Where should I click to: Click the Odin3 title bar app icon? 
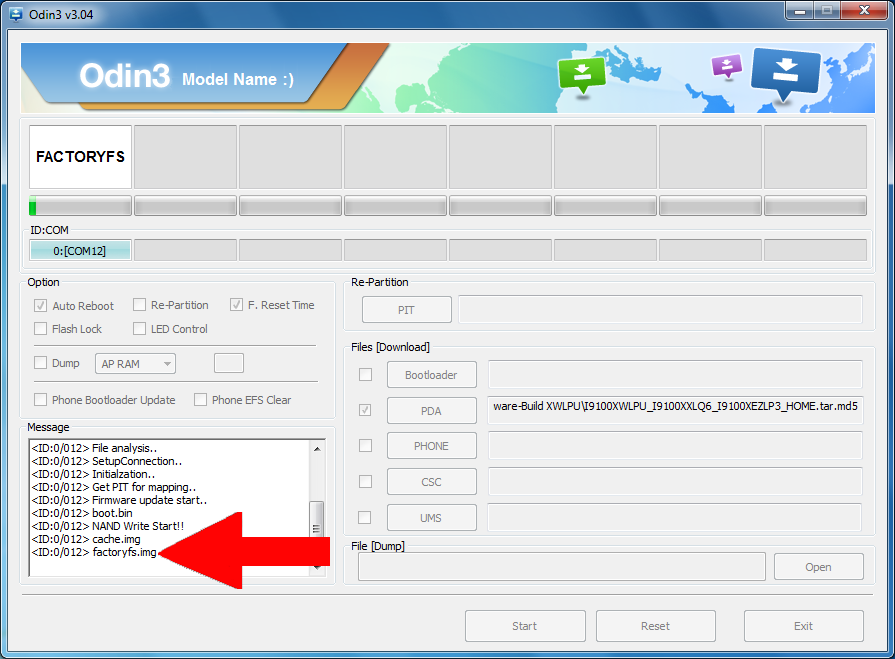15,14
